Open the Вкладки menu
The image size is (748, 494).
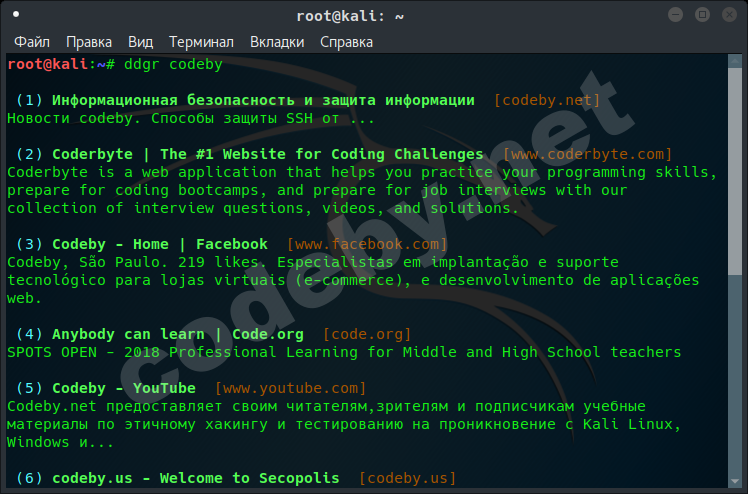pos(277,42)
